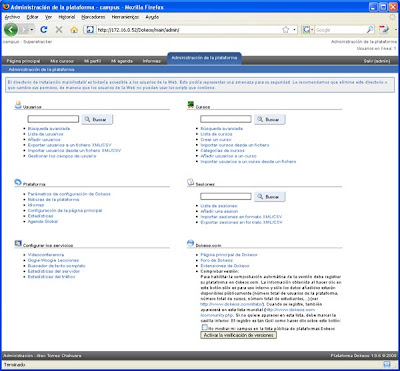Open the Ver menu

48,17
